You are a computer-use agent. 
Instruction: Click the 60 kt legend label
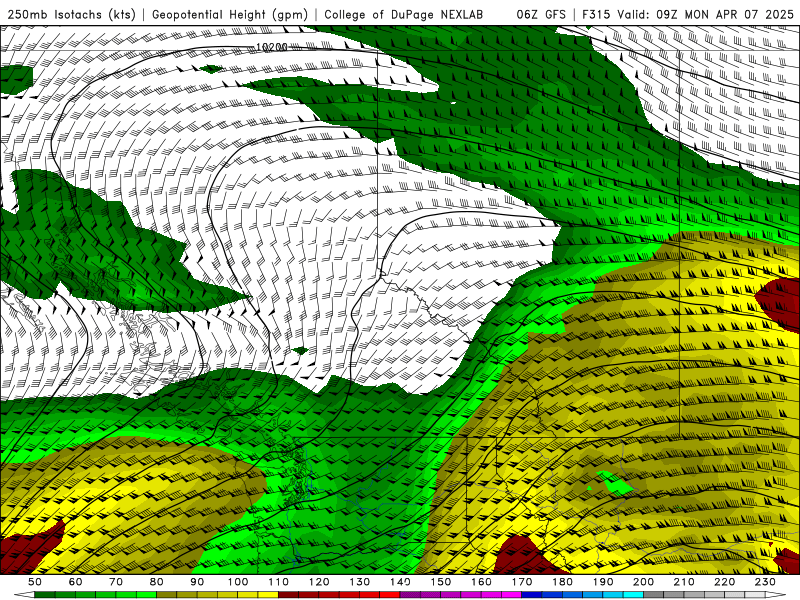pyautogui.click(x=76, y=582)
